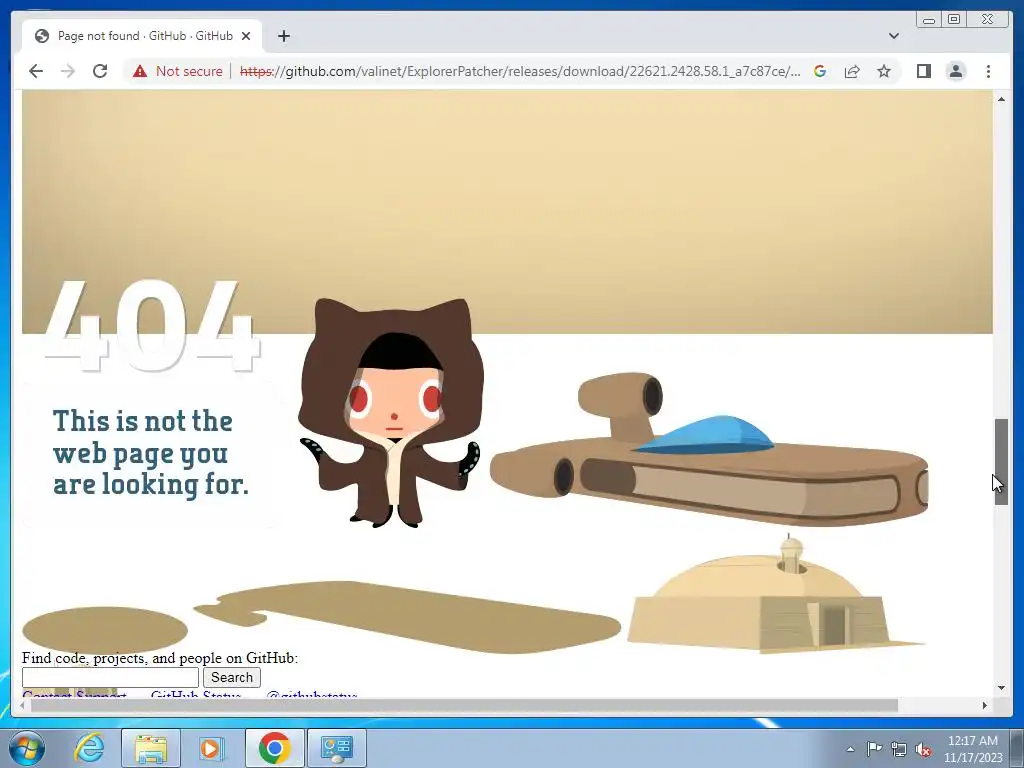This screenshot has width=1024, height=768.
Task: Click the 404 heading text
Action: pos(152,327)
